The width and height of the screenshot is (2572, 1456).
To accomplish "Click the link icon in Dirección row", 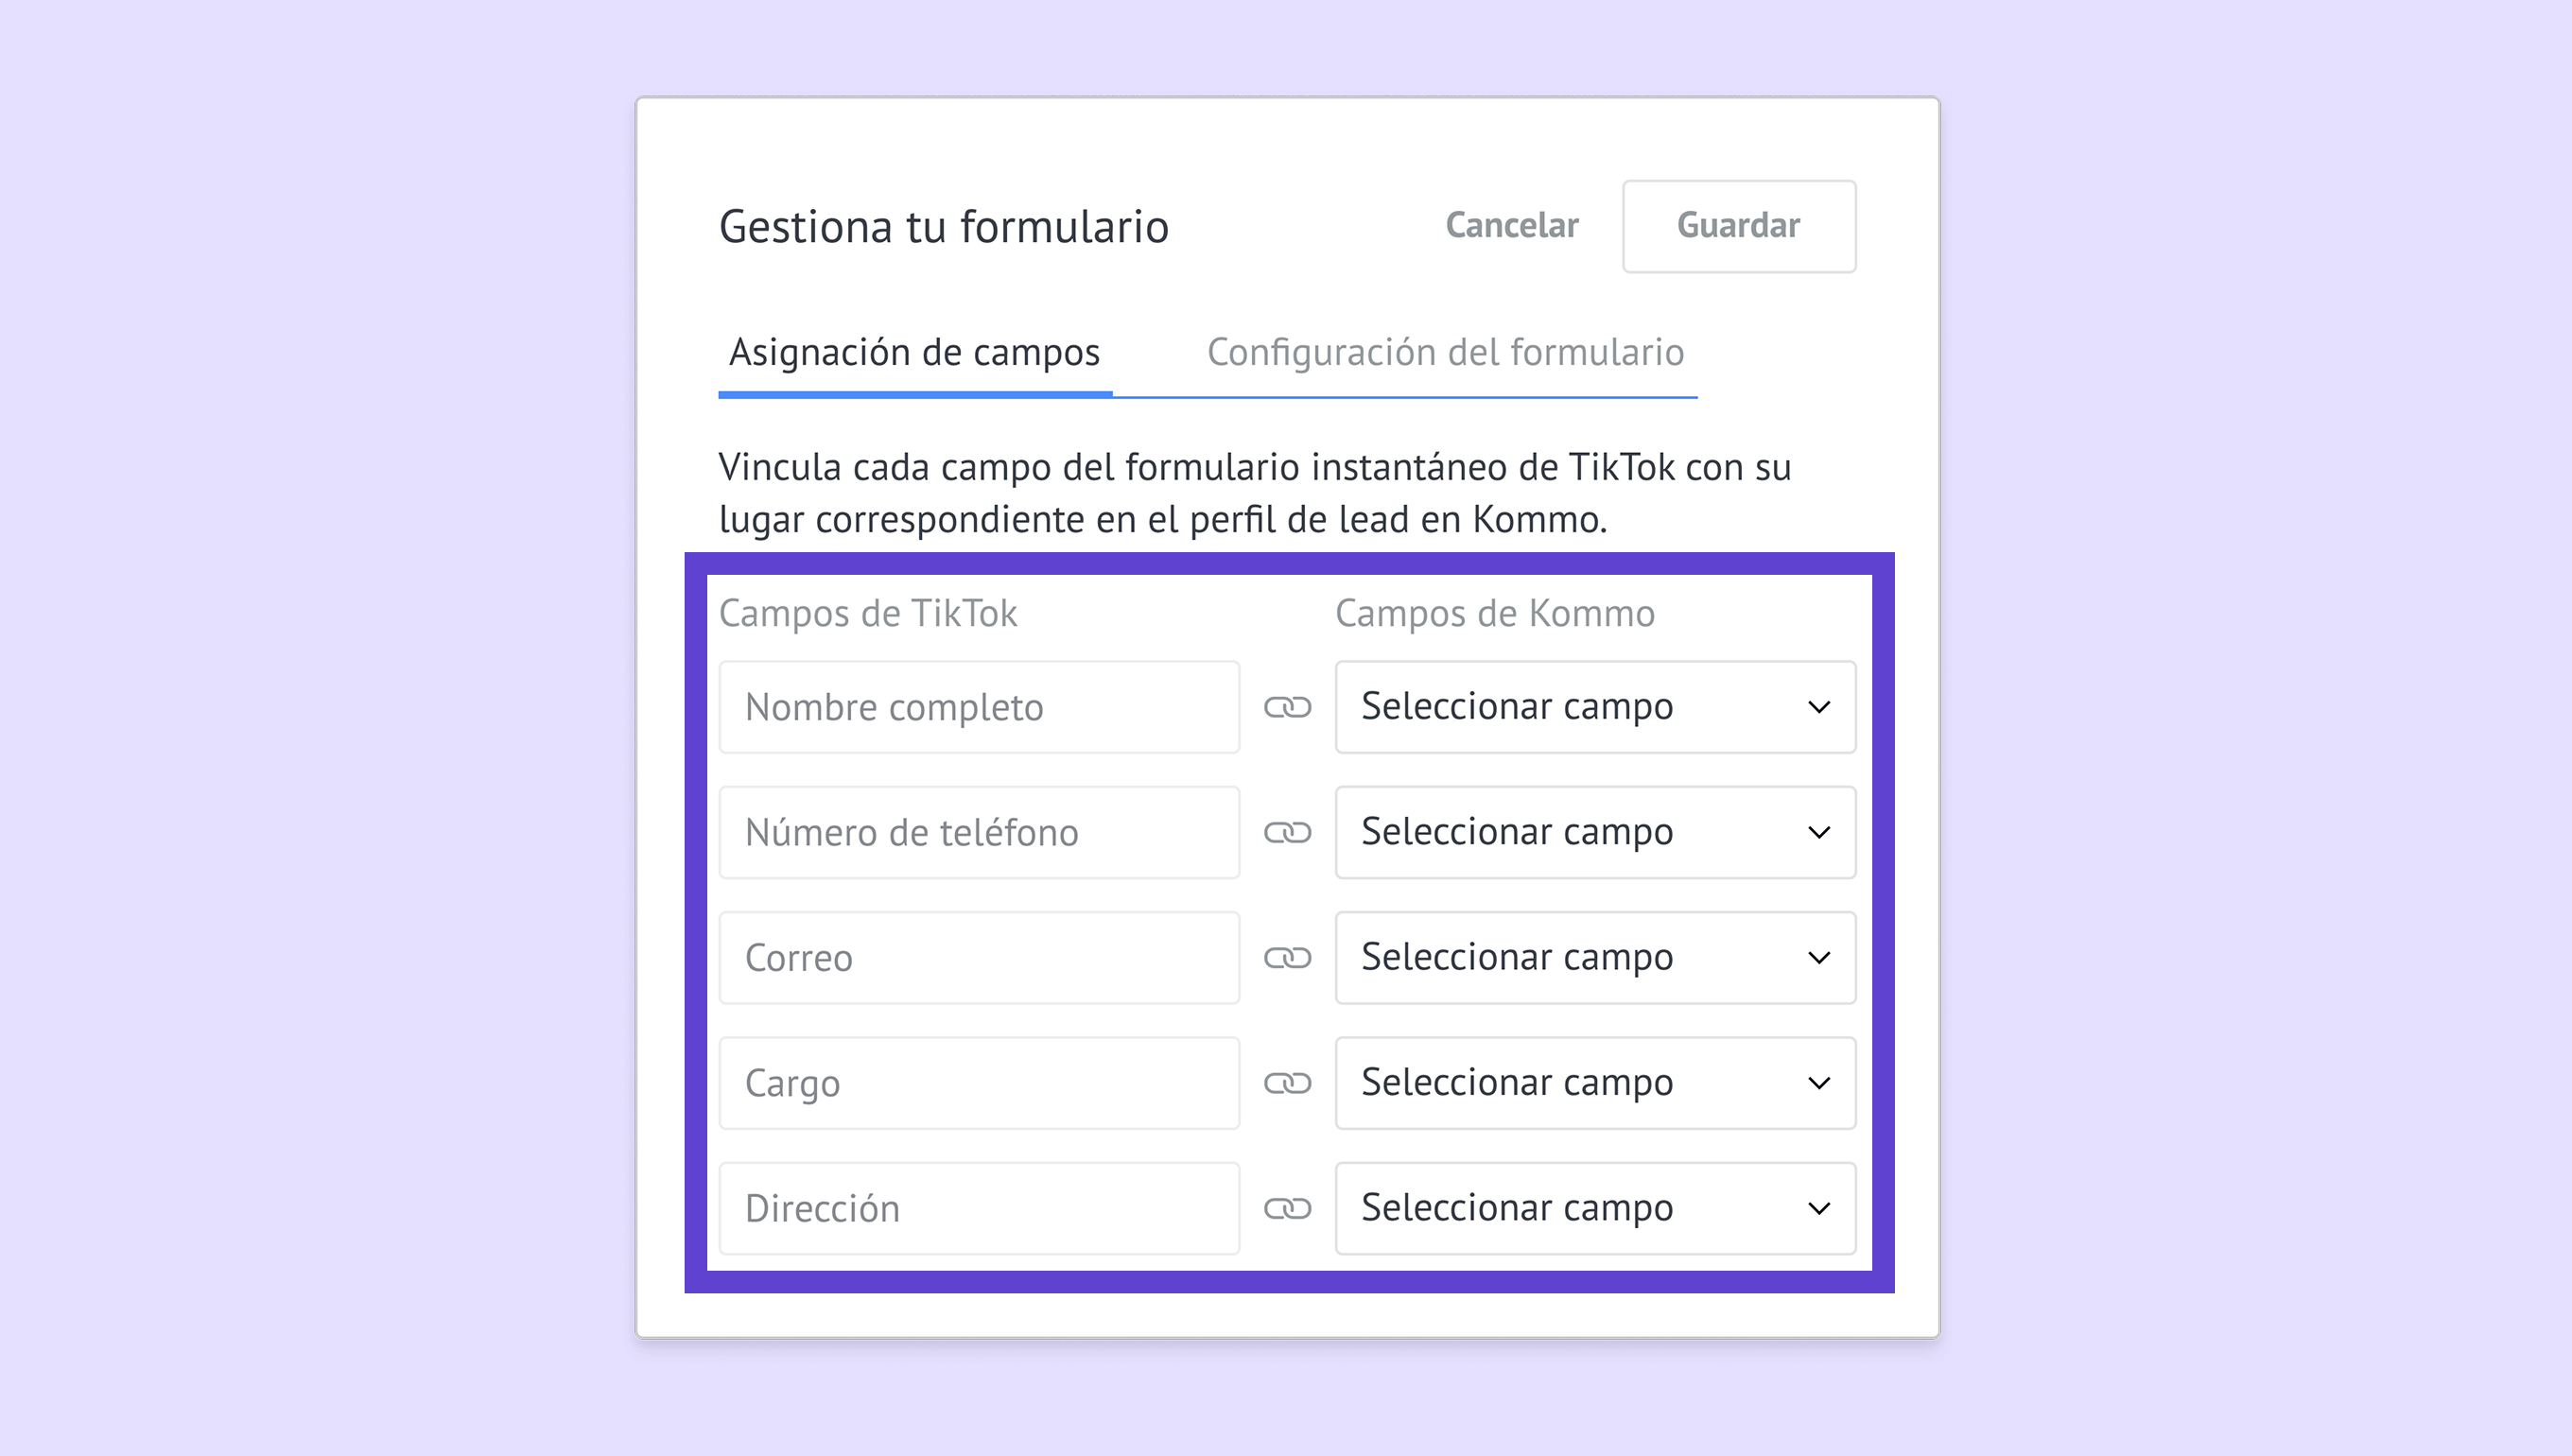I will [x=1287, y=1208].
